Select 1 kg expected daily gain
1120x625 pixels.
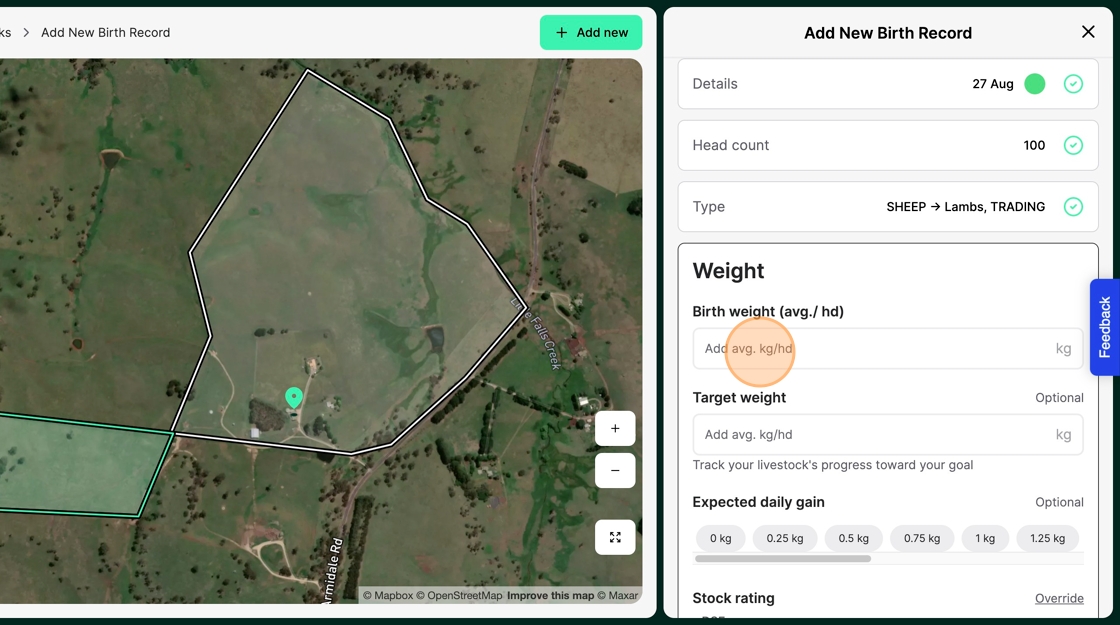[985, 538]
